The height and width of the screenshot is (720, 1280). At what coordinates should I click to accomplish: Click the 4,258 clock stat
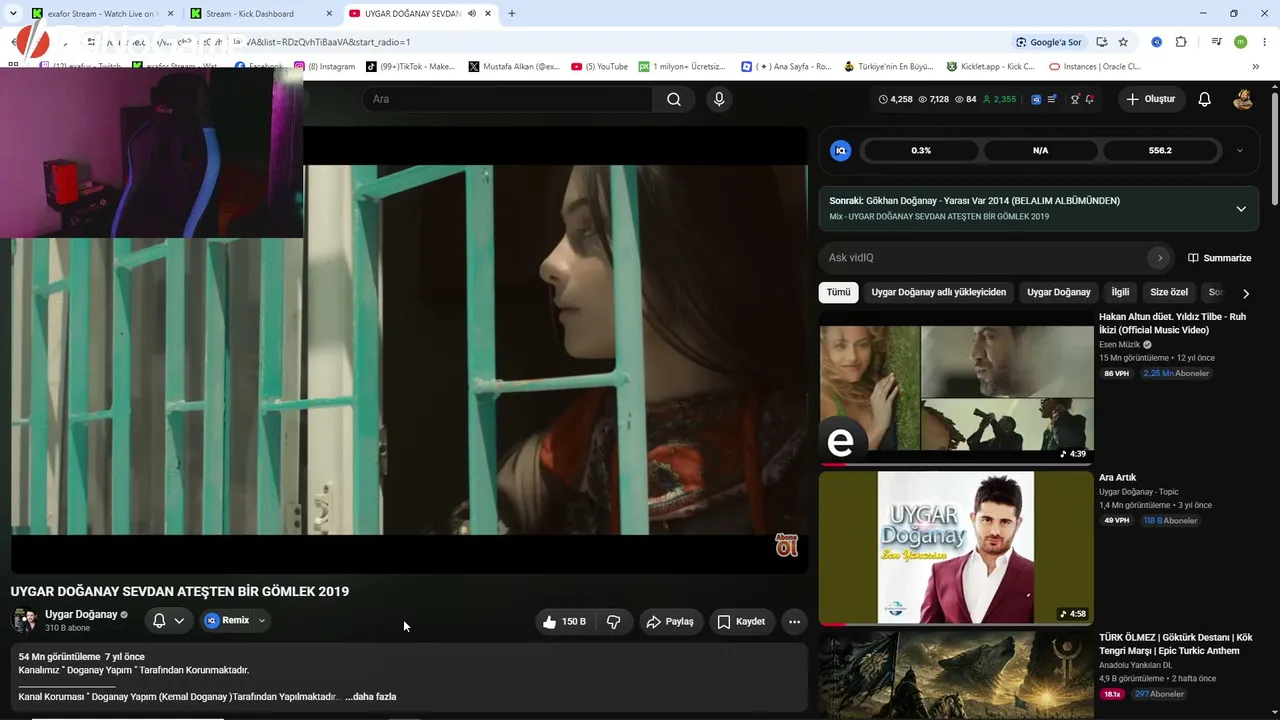click(896, 100)
